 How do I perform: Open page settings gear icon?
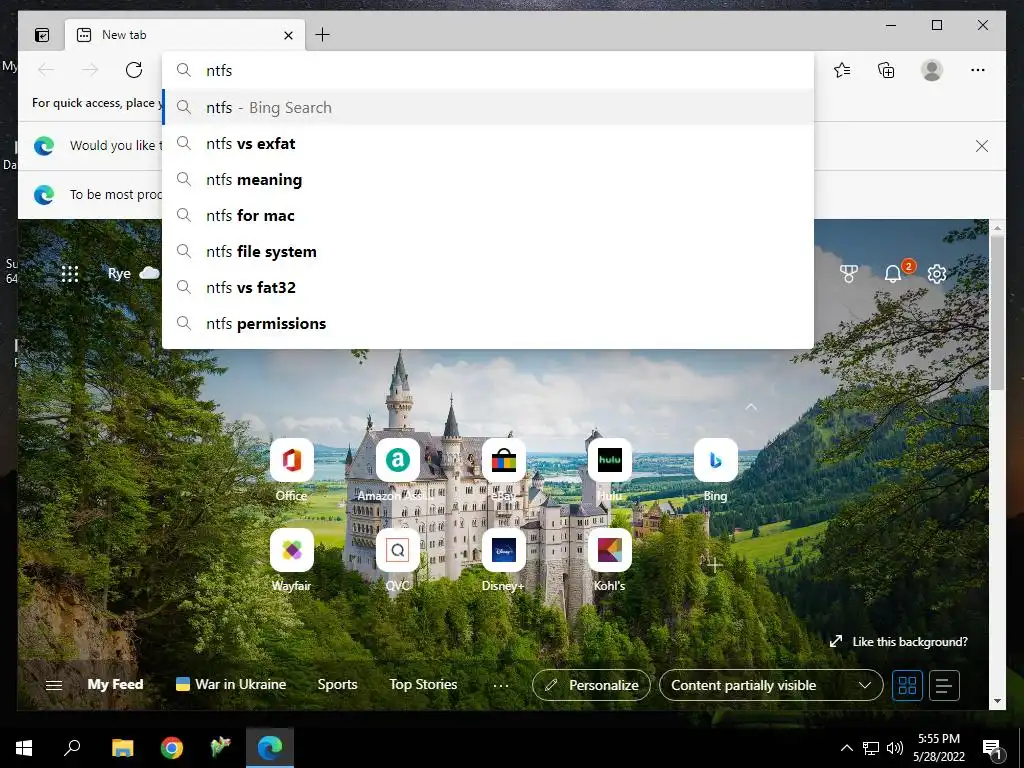pyautogui.click(x=937, y=274)
